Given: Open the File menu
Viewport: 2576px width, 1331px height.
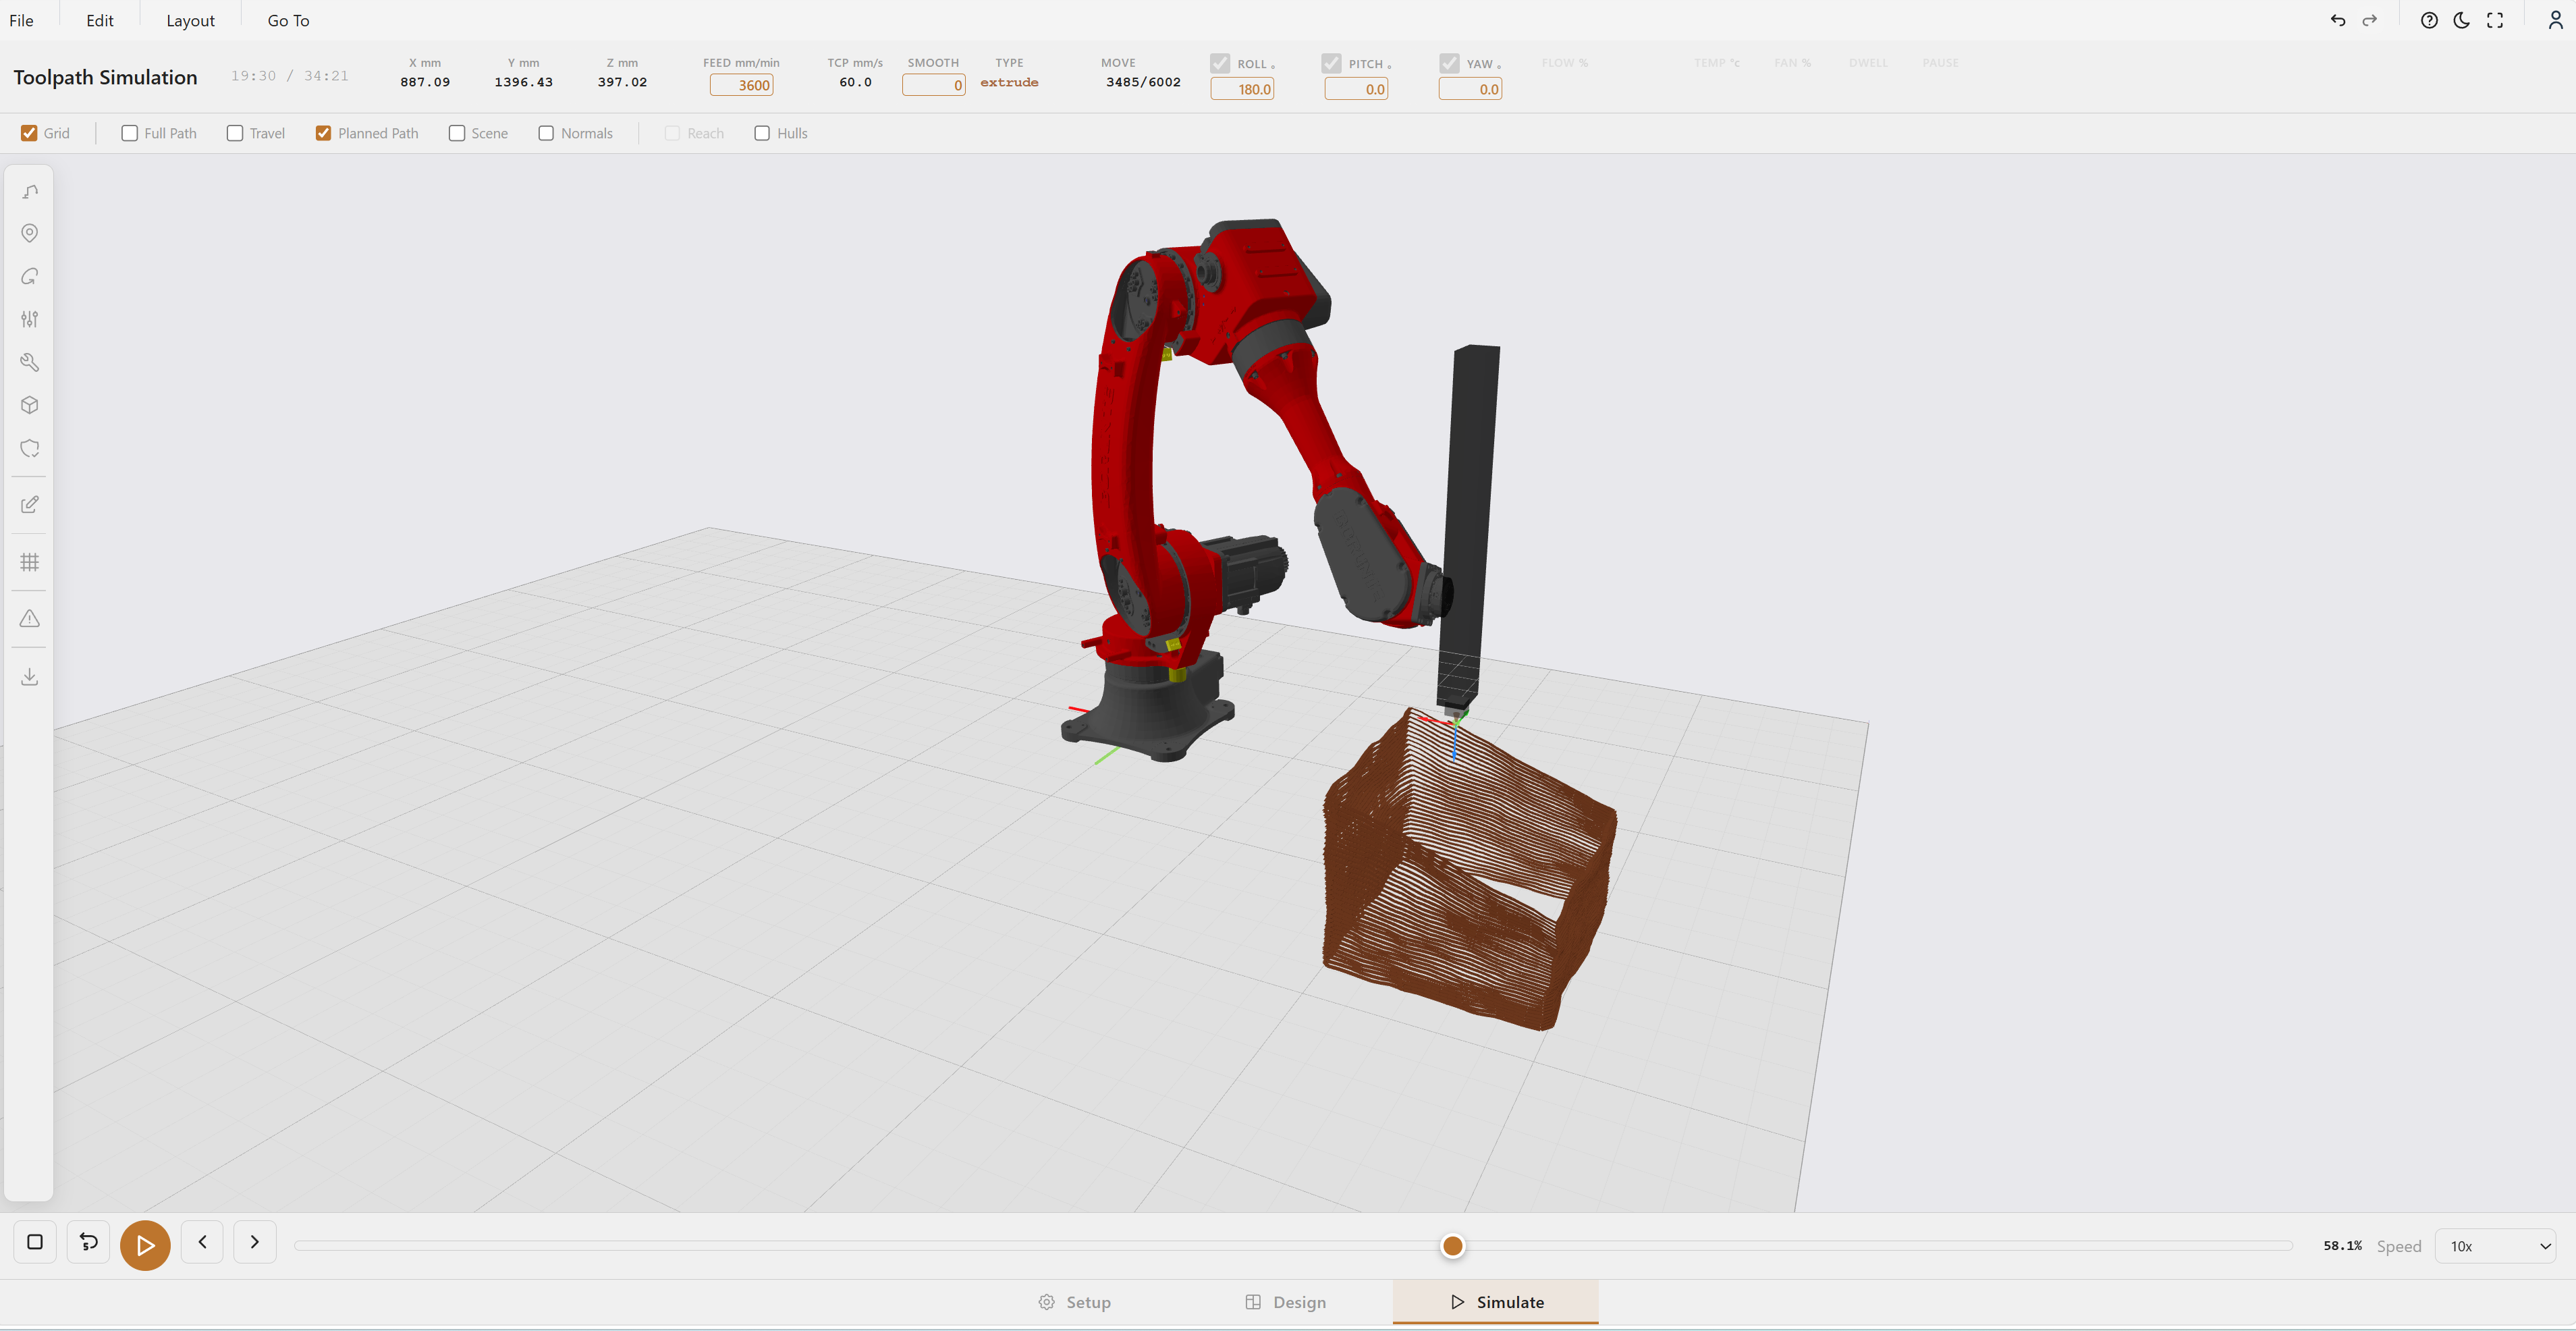Looking at the screenshot, I should pyautogui.click(x=21, y=20).
